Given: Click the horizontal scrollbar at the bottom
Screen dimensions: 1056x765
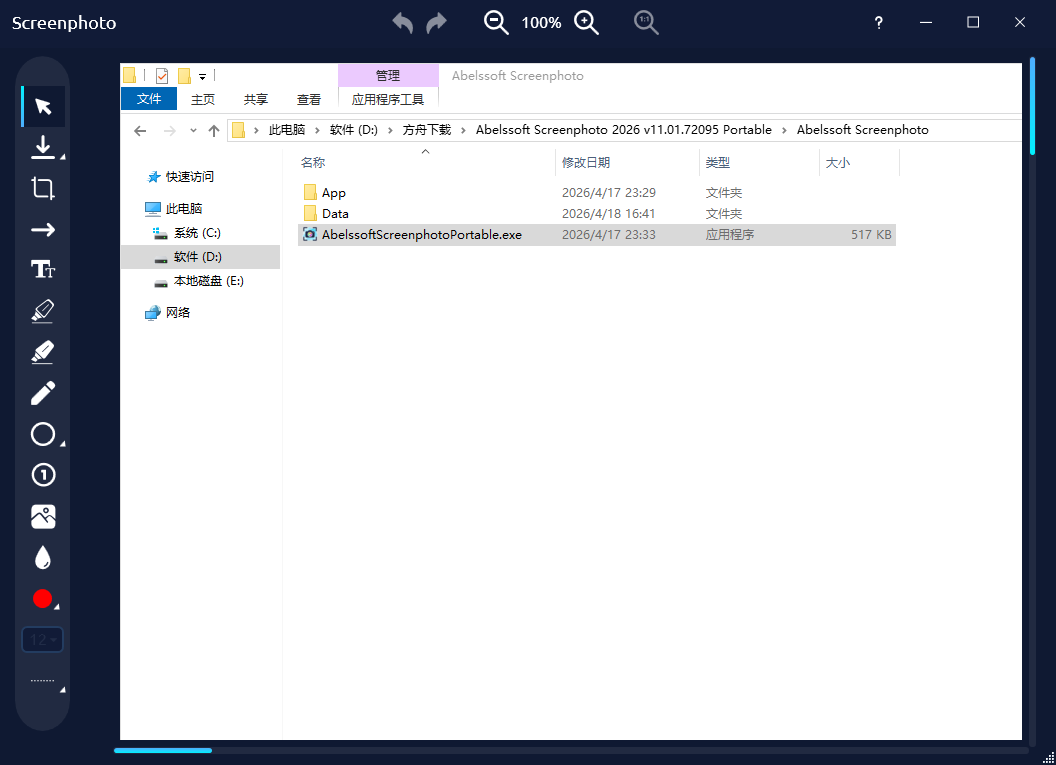Looking at the screenshot, I should pyautogui.click(x=163, y=750).
